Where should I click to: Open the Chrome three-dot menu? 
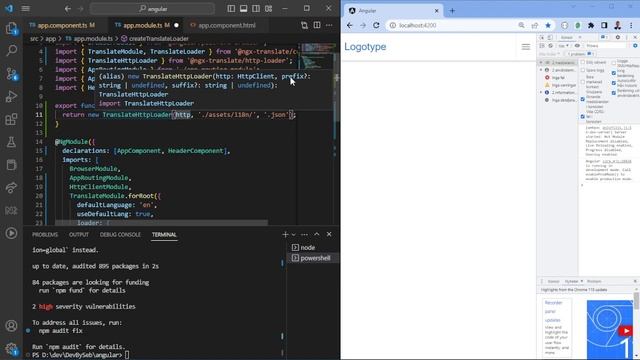[631, 25]
